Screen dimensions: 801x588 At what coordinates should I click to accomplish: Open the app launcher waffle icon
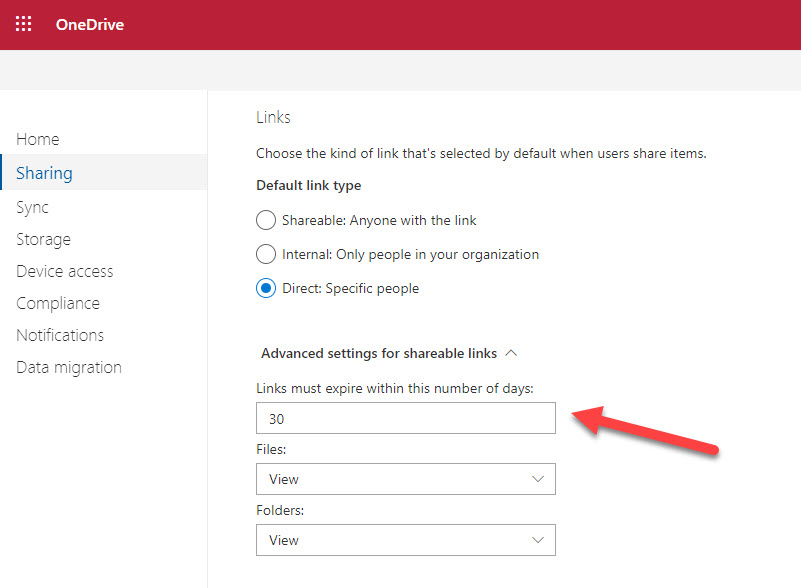pos(24,24)
